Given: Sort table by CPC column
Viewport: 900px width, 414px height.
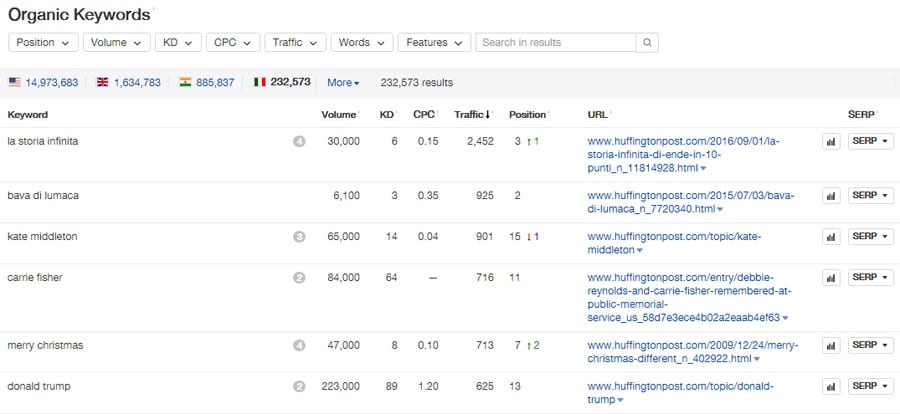Looking at the screenshot, I should (424, 115).
